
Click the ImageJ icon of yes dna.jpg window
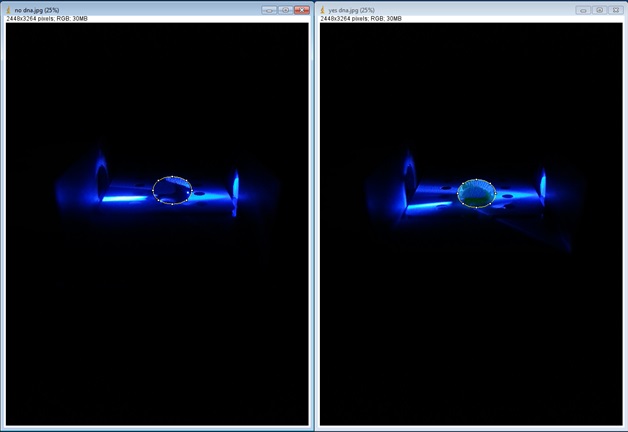pos(323,10)
